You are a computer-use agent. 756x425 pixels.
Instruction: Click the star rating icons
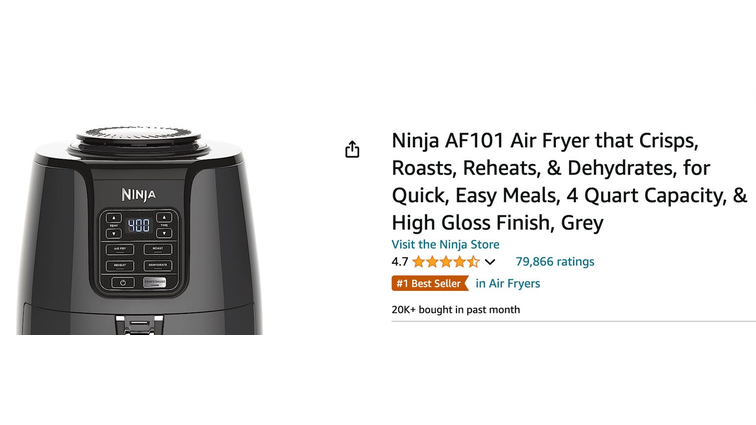click(446, 261)
